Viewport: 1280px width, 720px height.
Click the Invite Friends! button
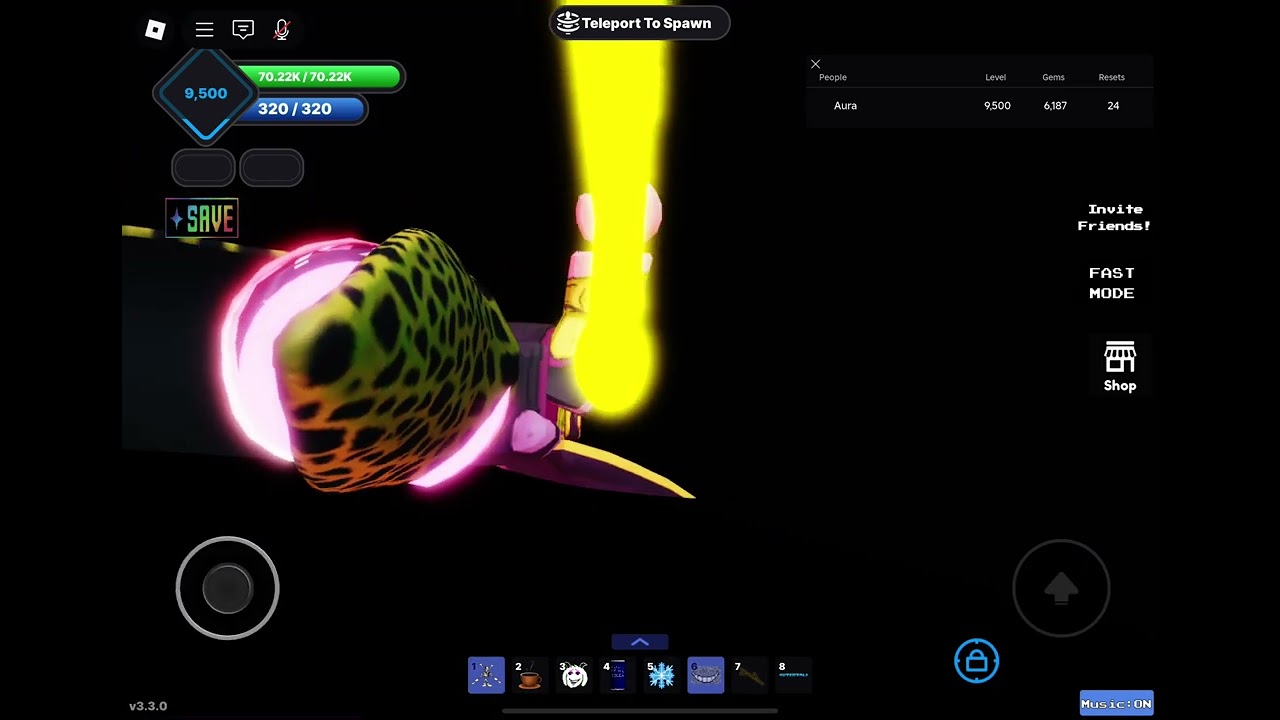point(1114,217)
